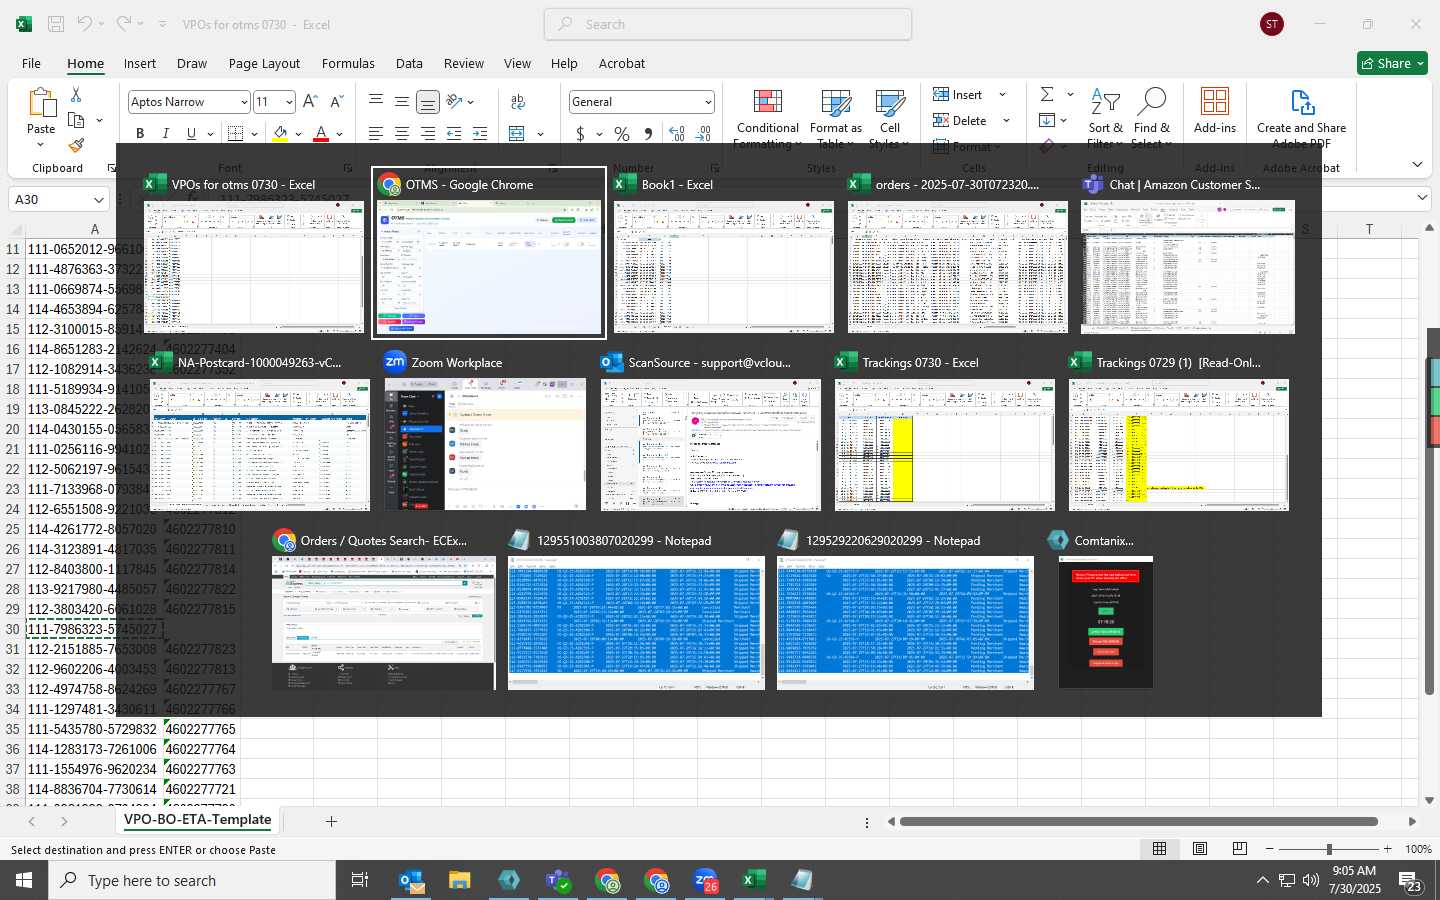This screenshot has height=900, width=1440.
Task: Switch to Normal view in status bar
Action: 1159,849
